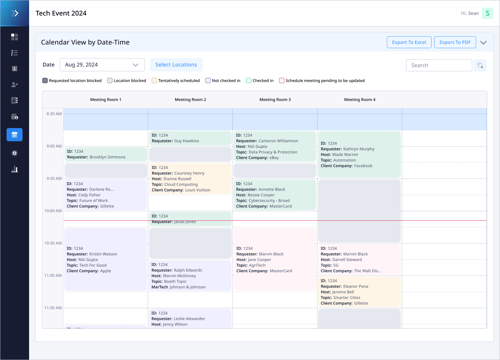Open Eleanor Pena Smarter Cities meeting
This screenshot has height=360, width=500.
click(x=360, y=292)
